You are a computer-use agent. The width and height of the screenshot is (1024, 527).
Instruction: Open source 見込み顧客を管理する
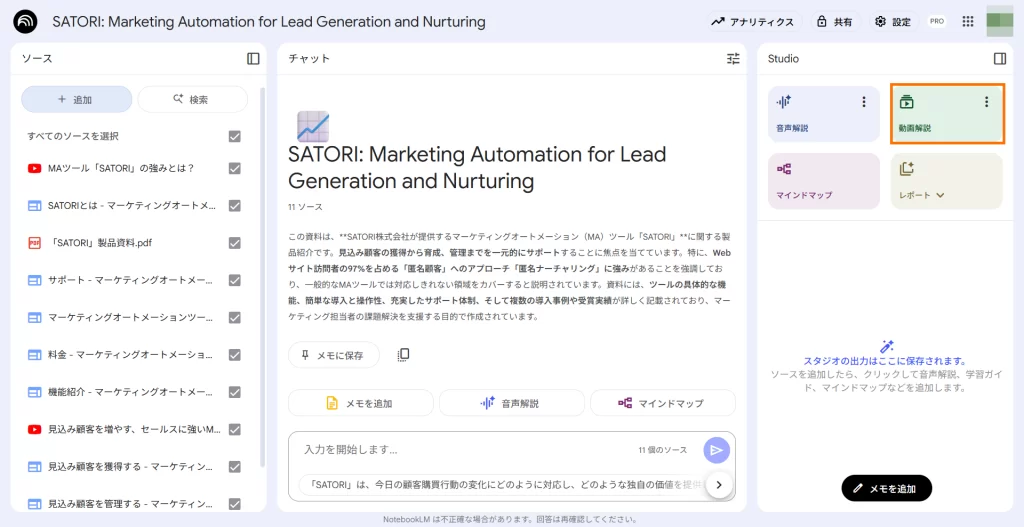tap(131, 504)
